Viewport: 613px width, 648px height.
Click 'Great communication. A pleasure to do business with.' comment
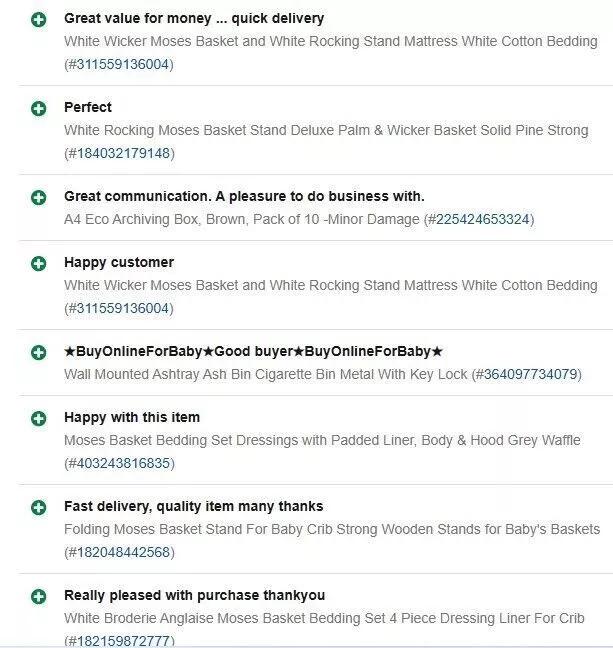point(244,196)
